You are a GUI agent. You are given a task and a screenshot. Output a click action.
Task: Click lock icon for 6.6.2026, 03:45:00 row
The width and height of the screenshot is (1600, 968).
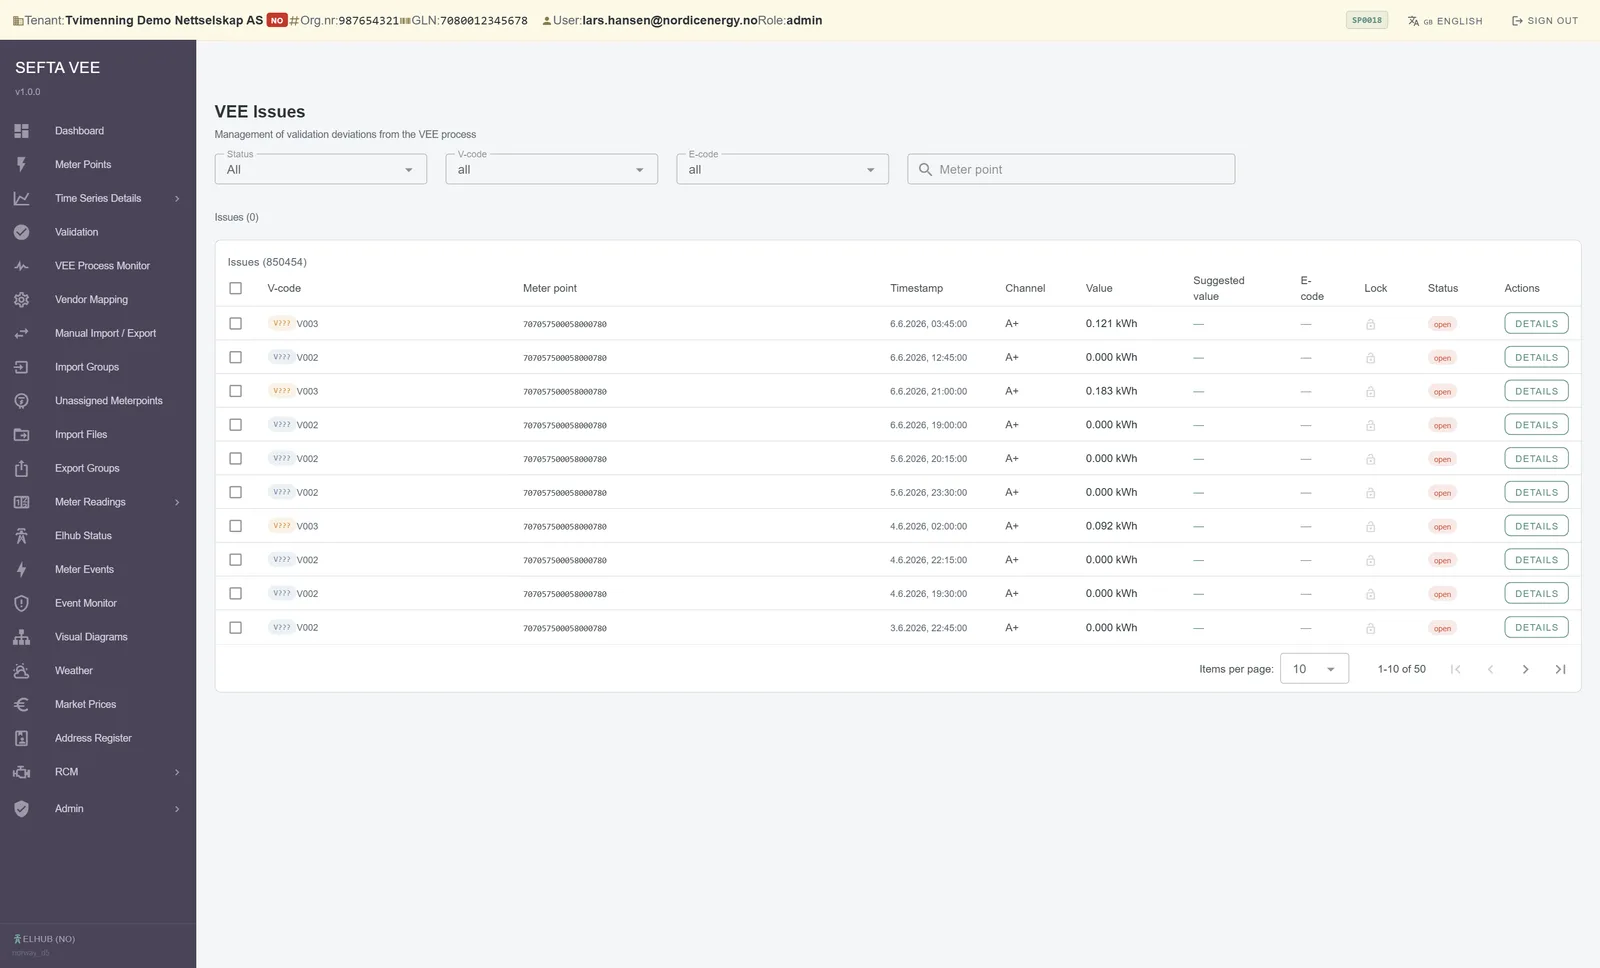[1370, 324]
